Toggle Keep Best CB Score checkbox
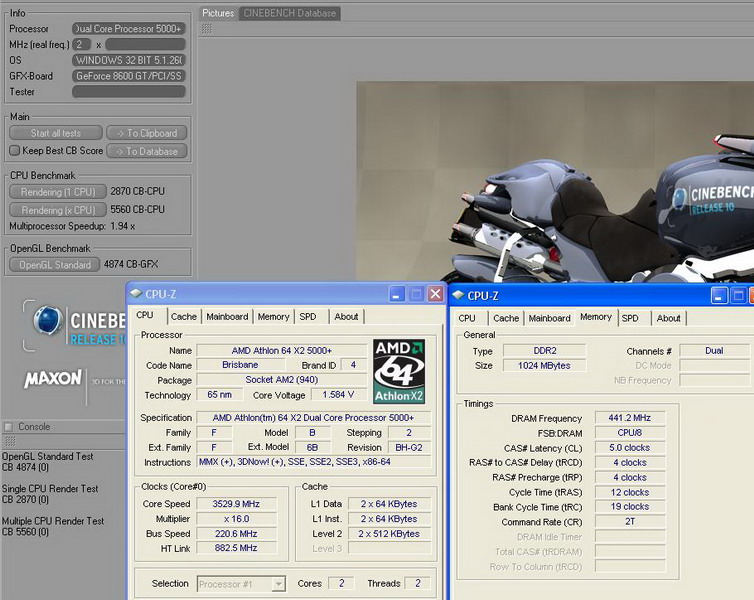The height and width of the screenshot is (600, 754). [x=15, y=150]
